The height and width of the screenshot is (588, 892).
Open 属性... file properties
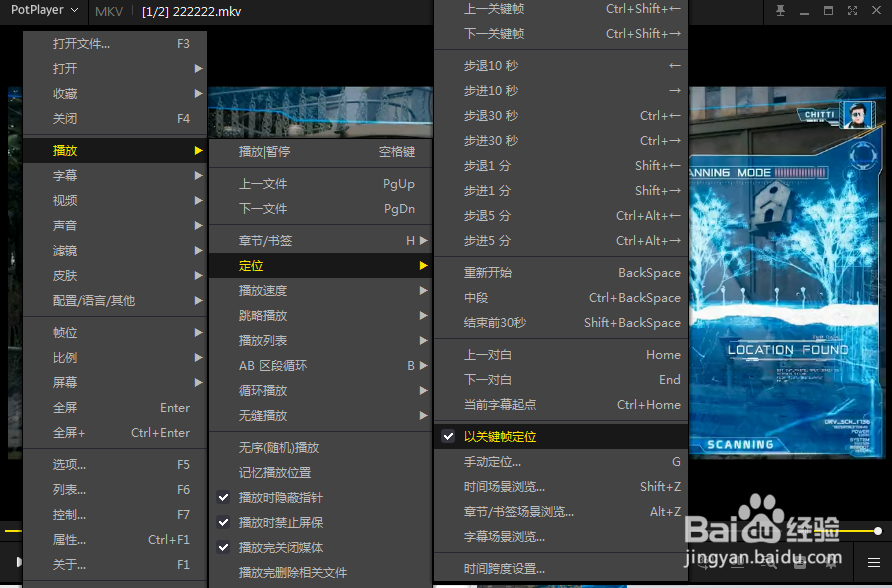point(115,540)
